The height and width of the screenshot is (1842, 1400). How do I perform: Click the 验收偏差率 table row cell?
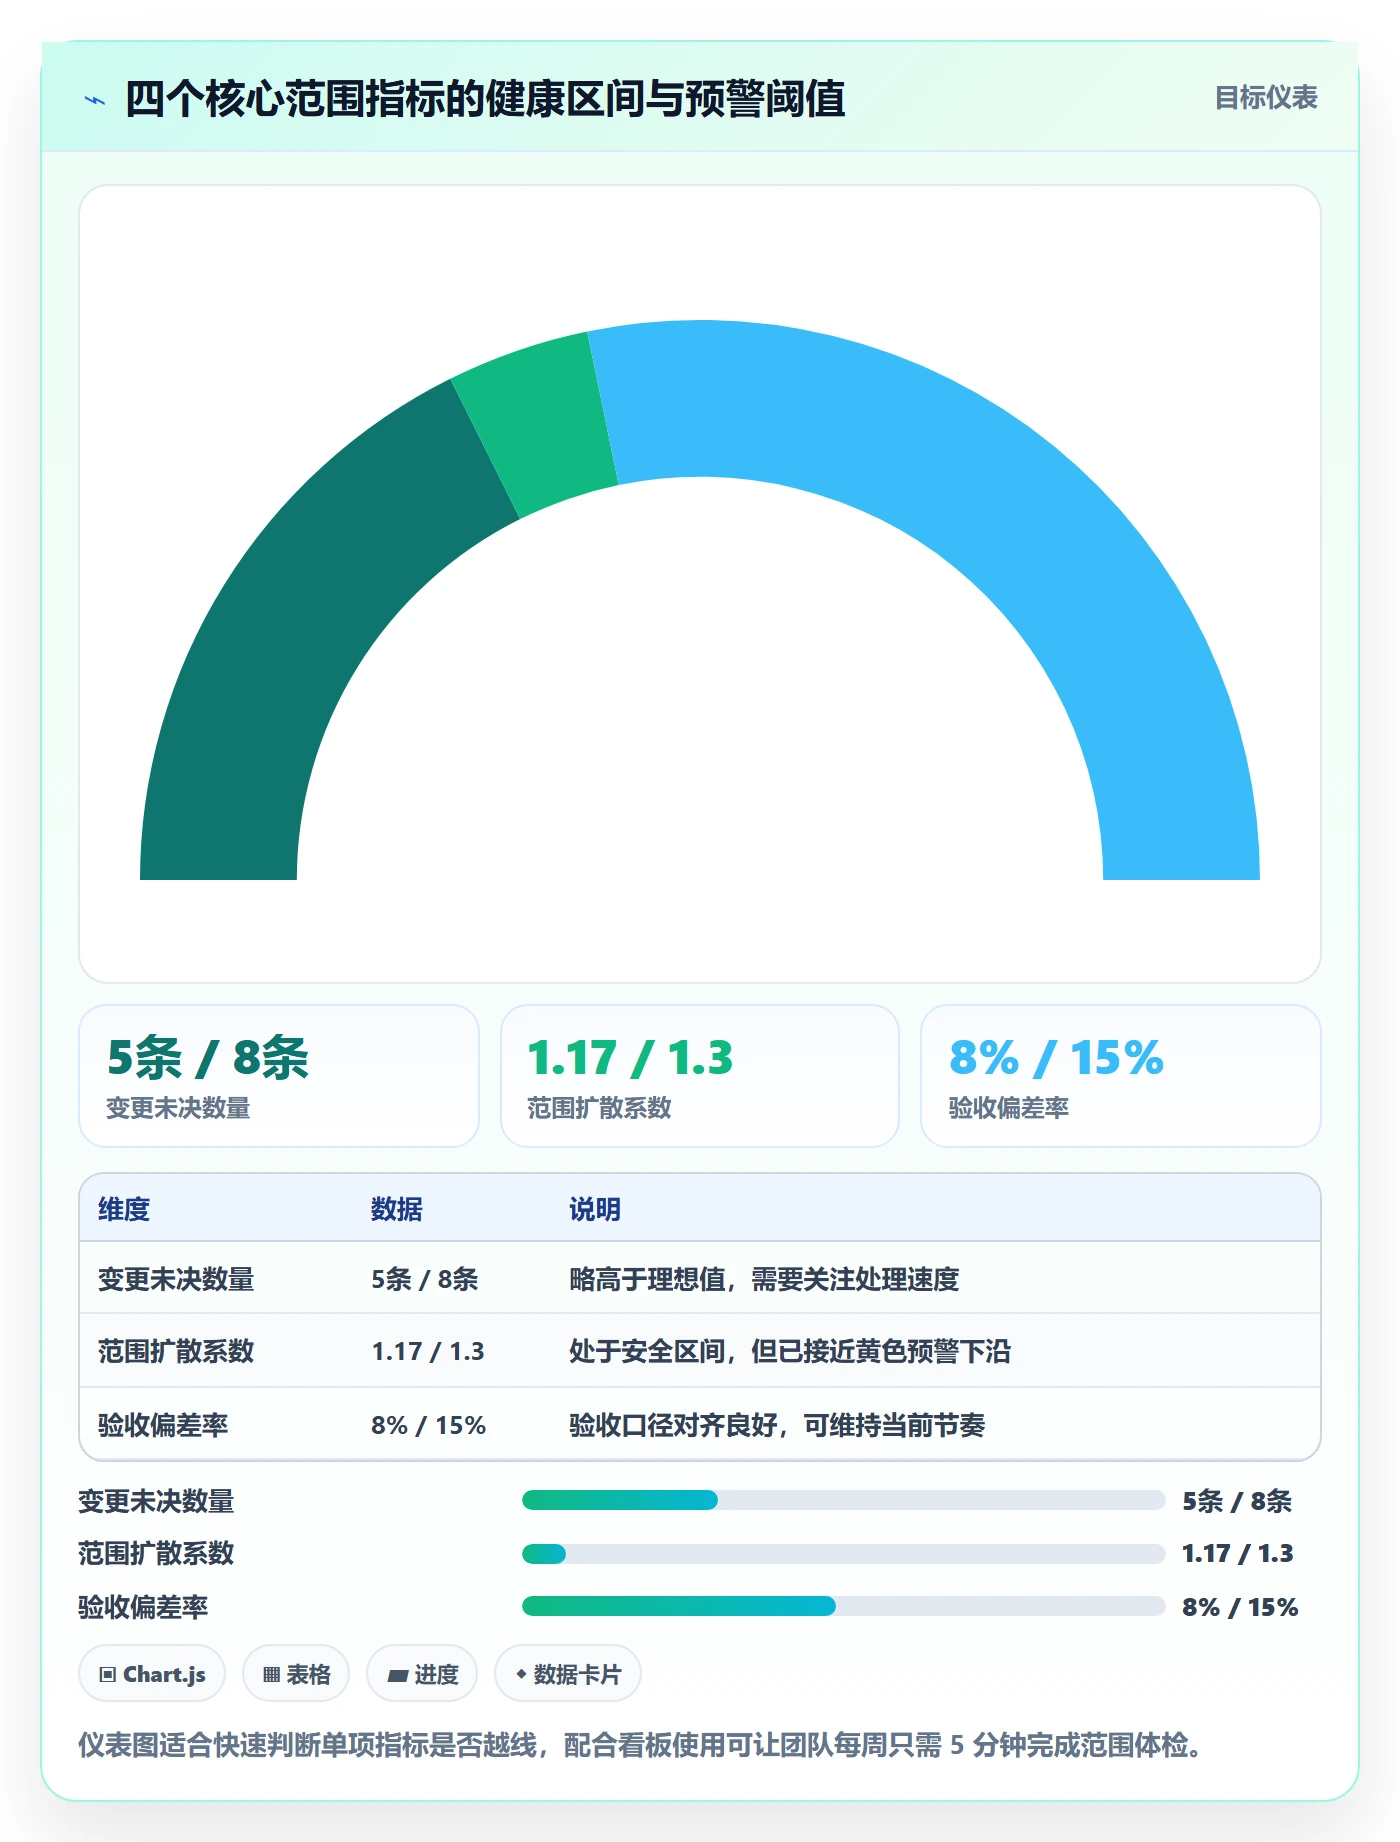[163, 1425]
